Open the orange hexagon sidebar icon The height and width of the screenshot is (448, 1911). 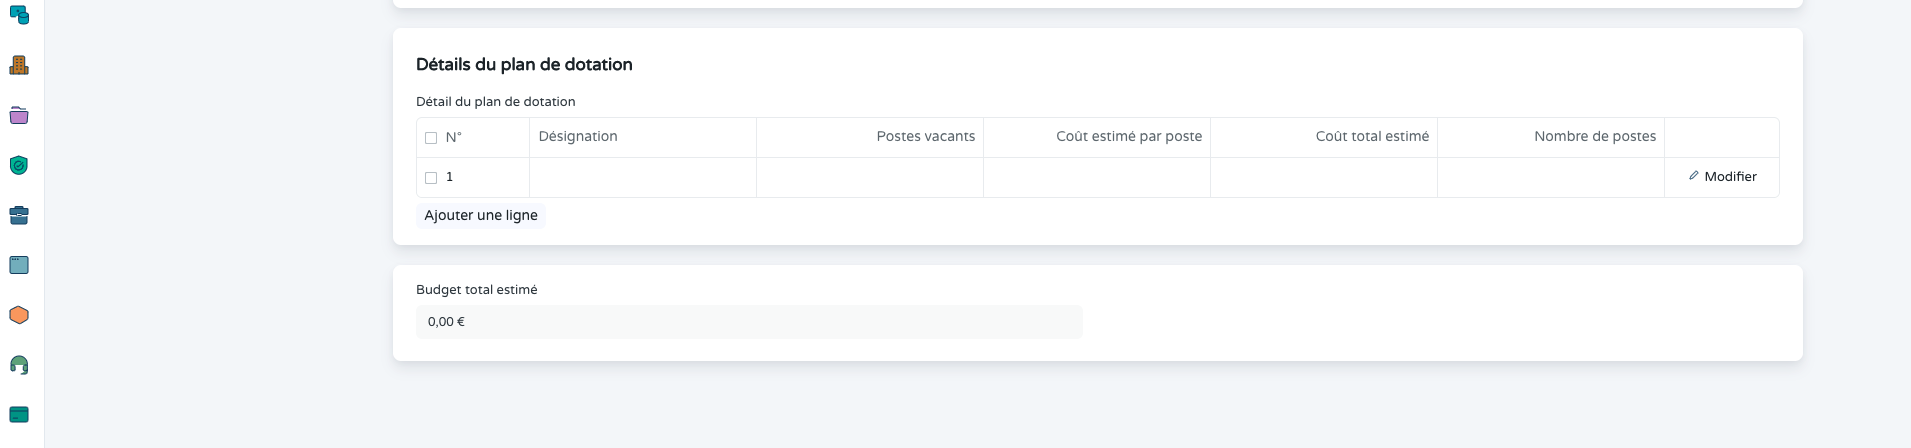(x=19, y=315)
